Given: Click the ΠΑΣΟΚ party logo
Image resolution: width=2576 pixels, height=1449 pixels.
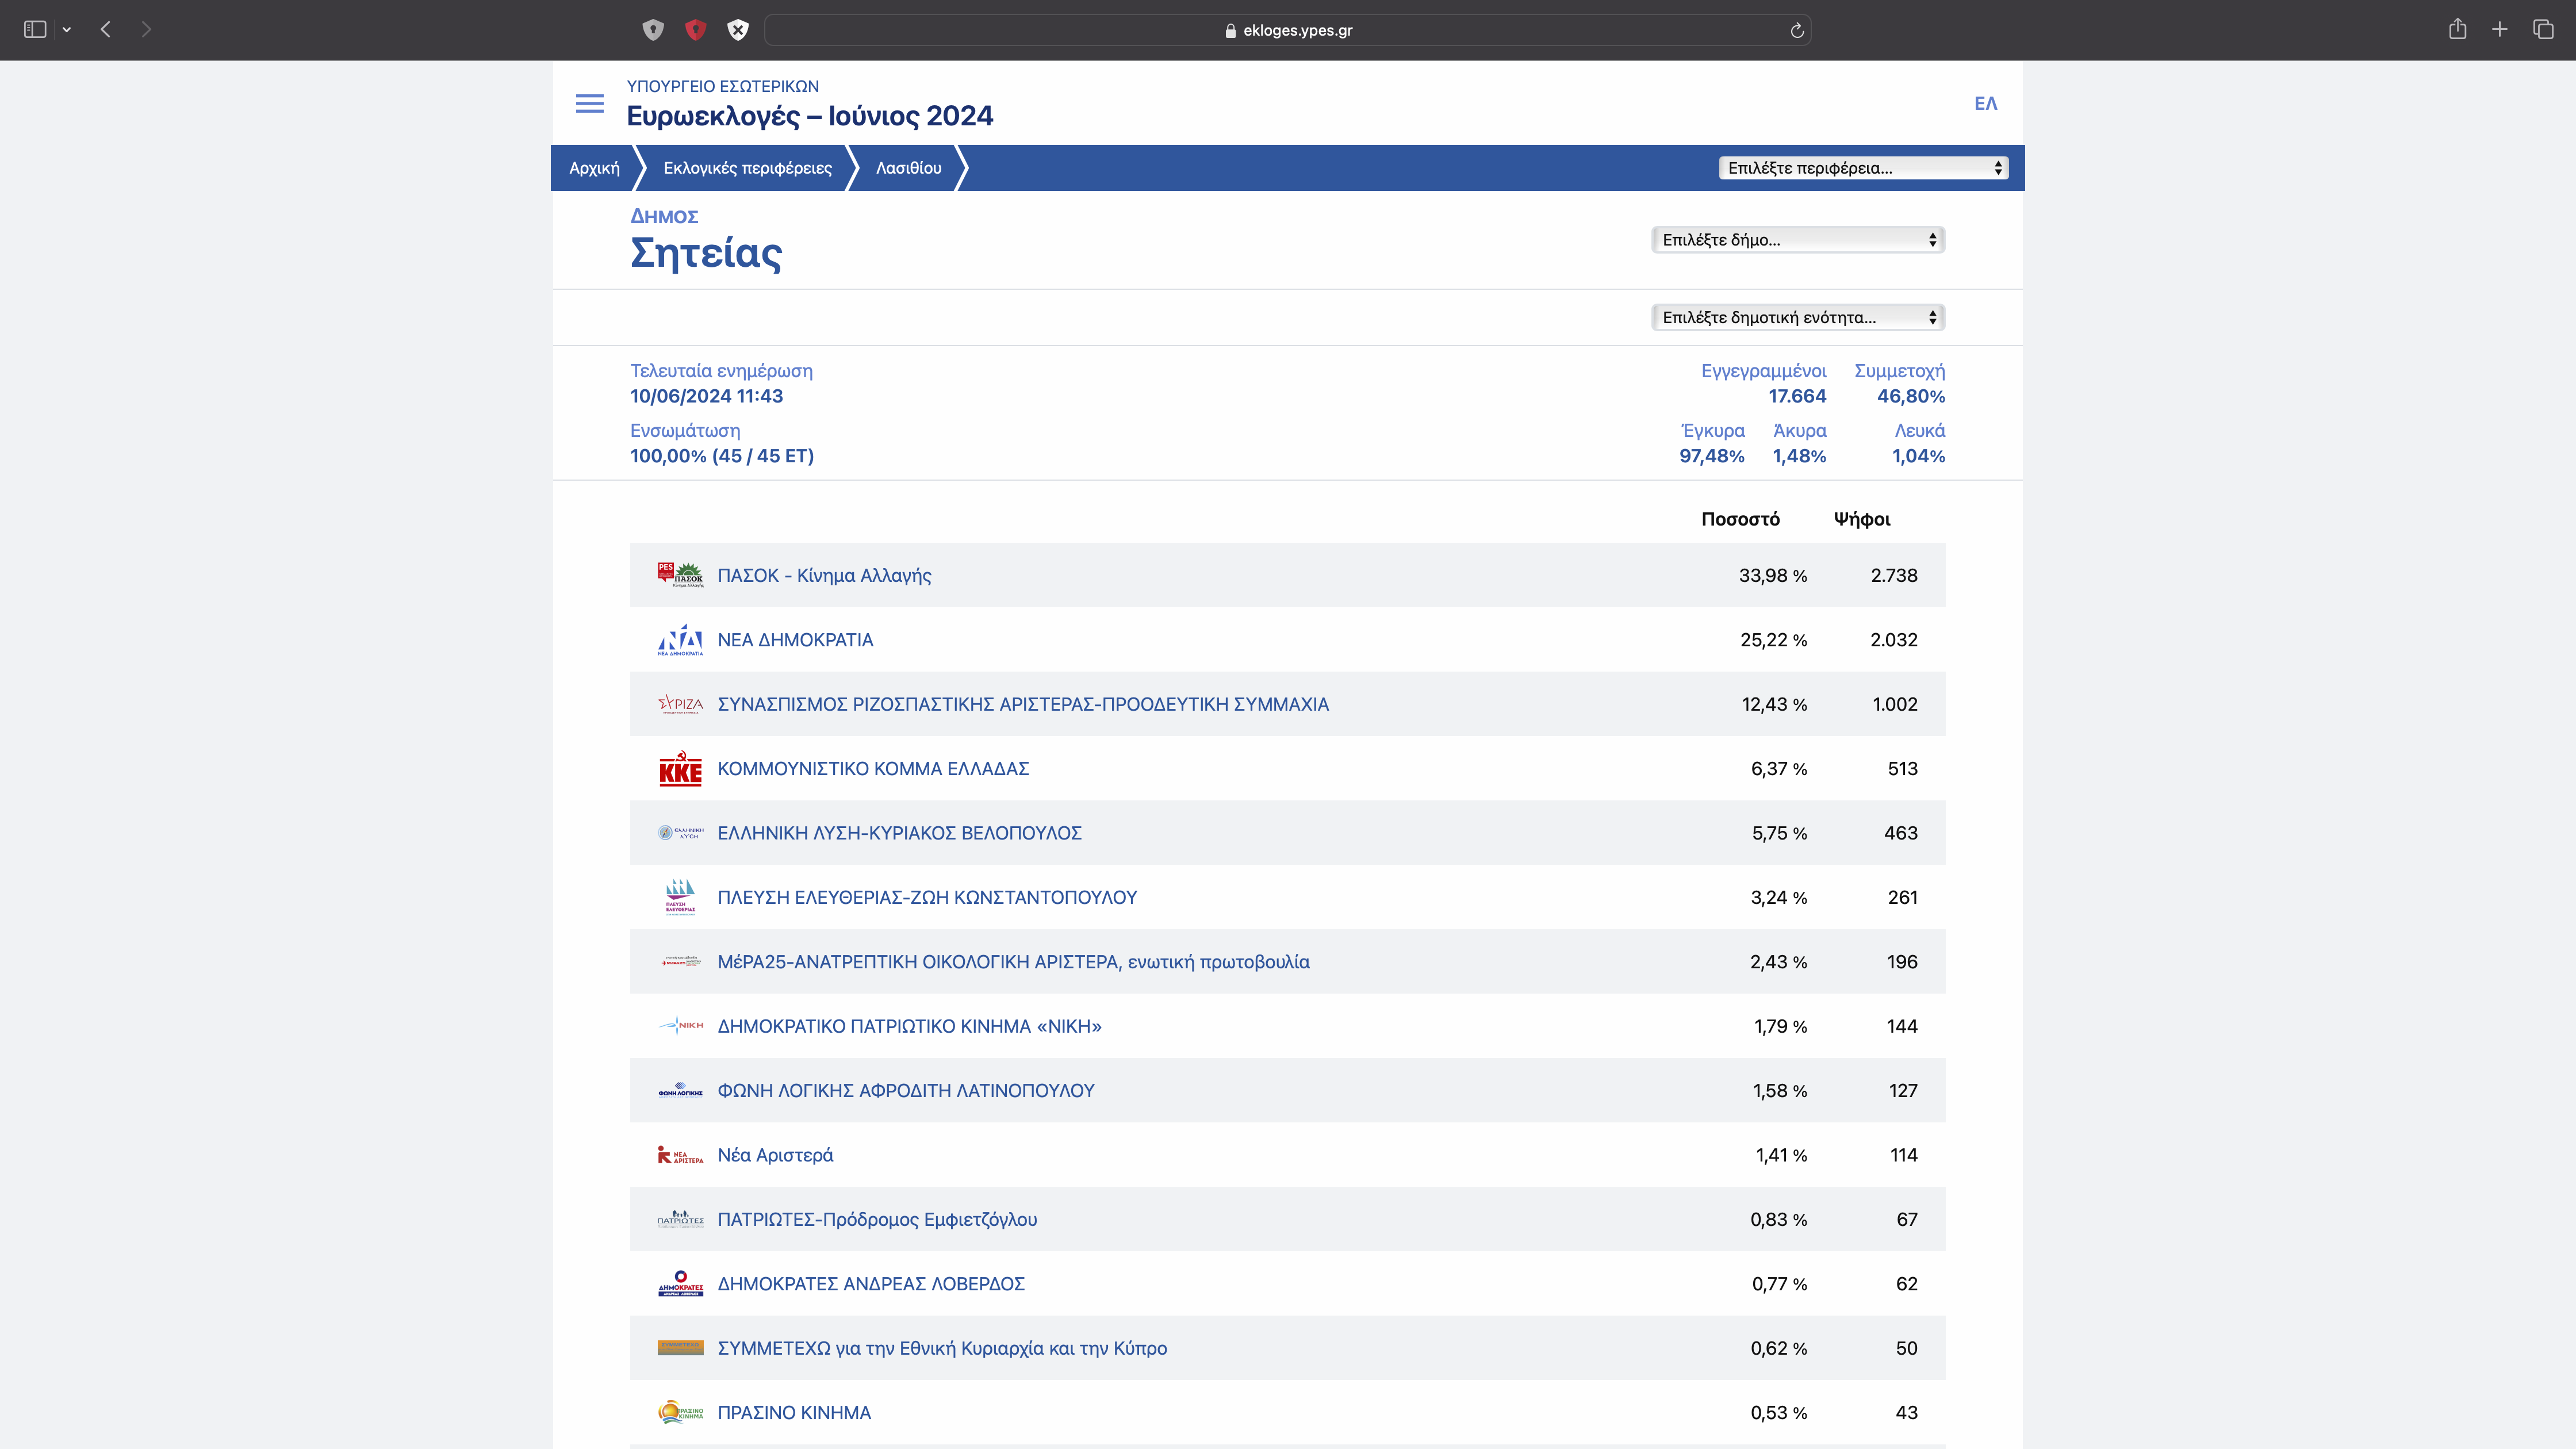Looking at the screenshot, I should 680,575.
